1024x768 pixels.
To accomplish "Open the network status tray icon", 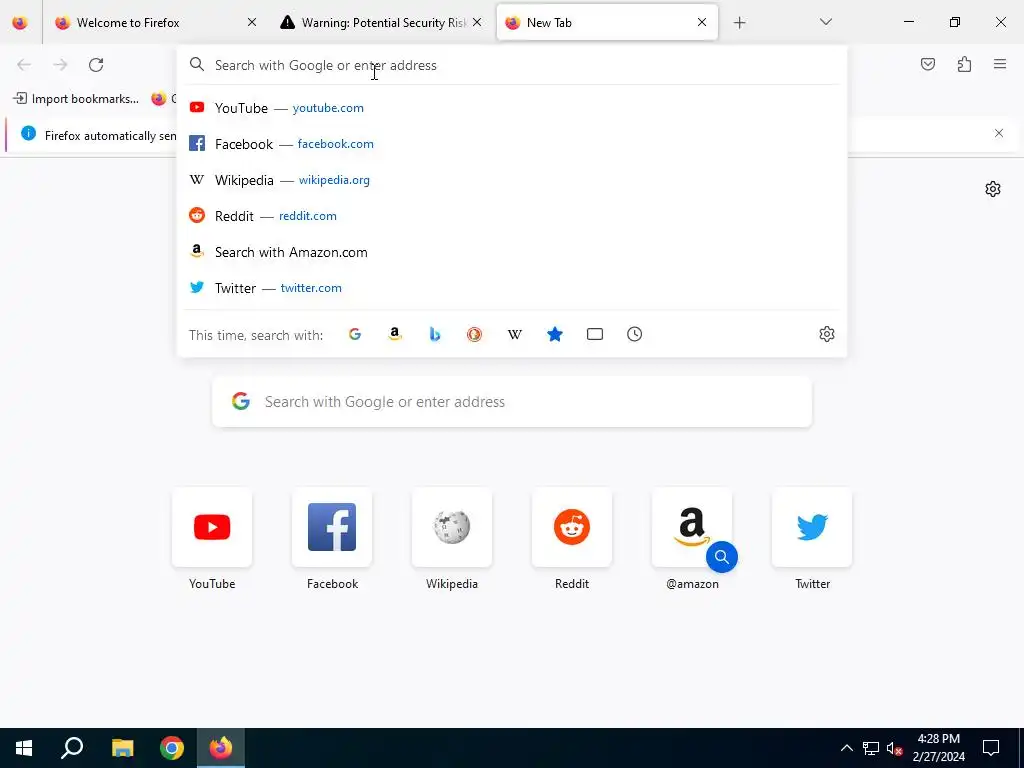I will point(871,748).
